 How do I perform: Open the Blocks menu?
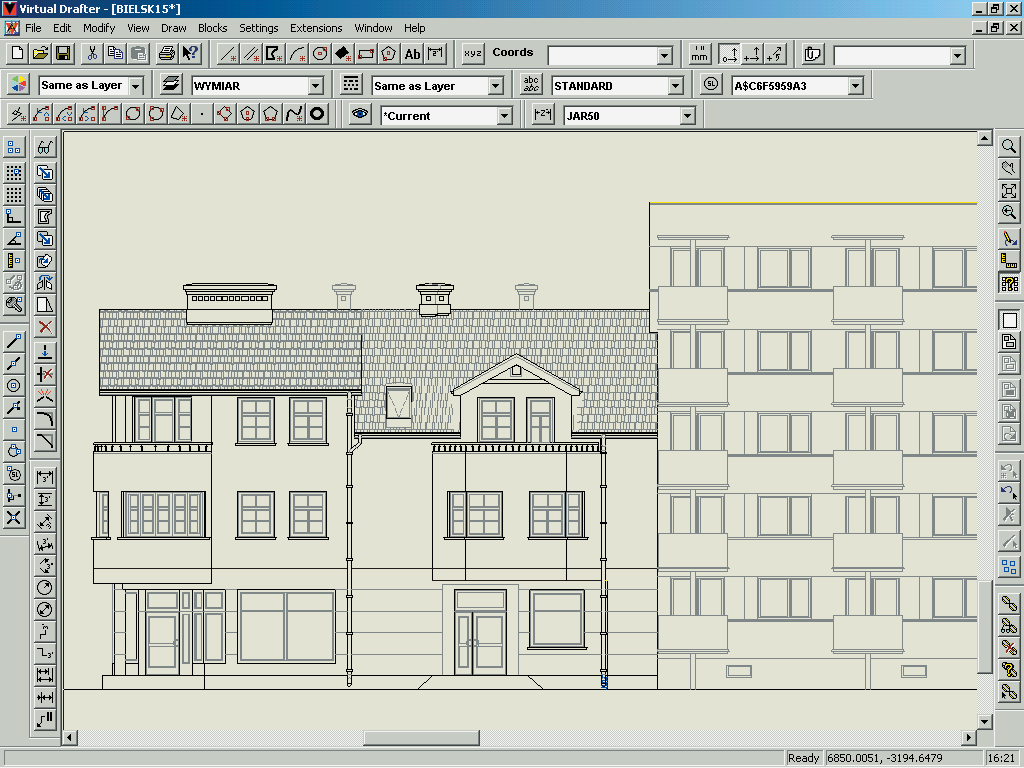click(x=212, y=28)
